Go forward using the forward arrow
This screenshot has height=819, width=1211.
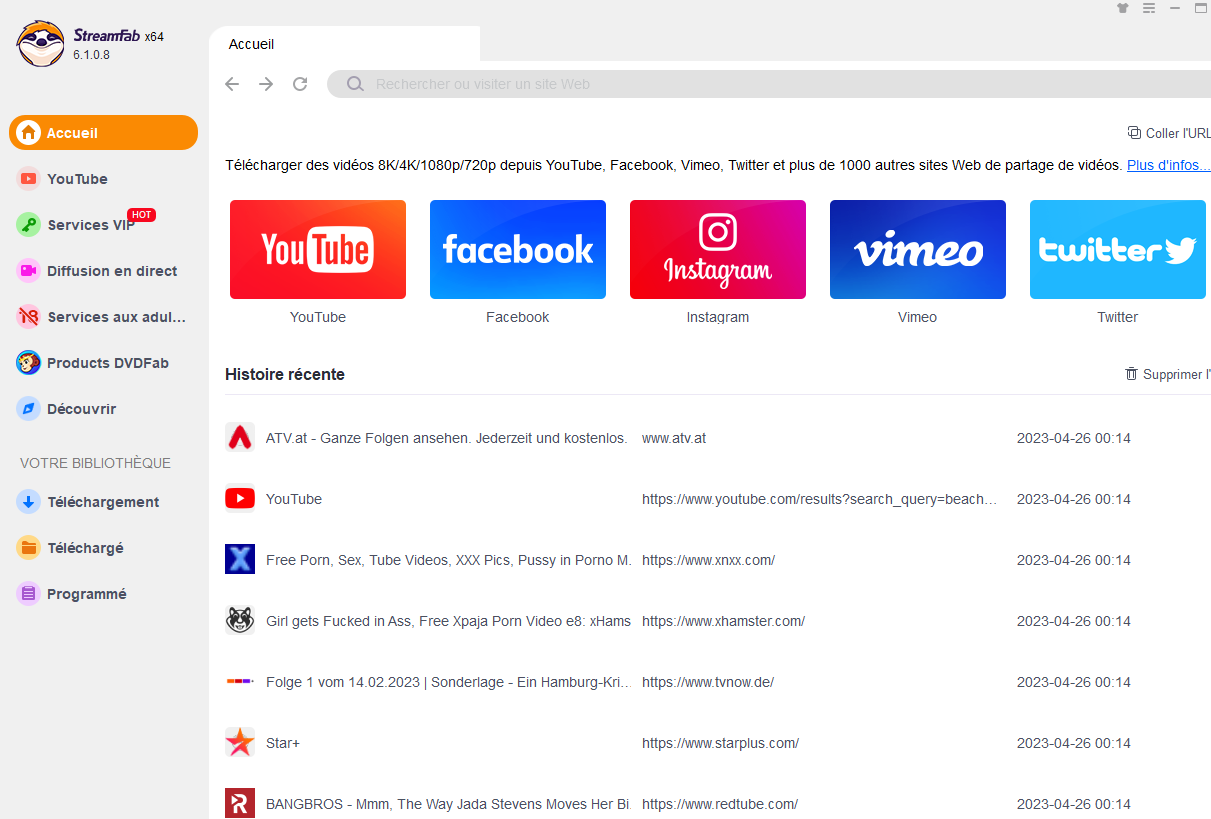266,84
